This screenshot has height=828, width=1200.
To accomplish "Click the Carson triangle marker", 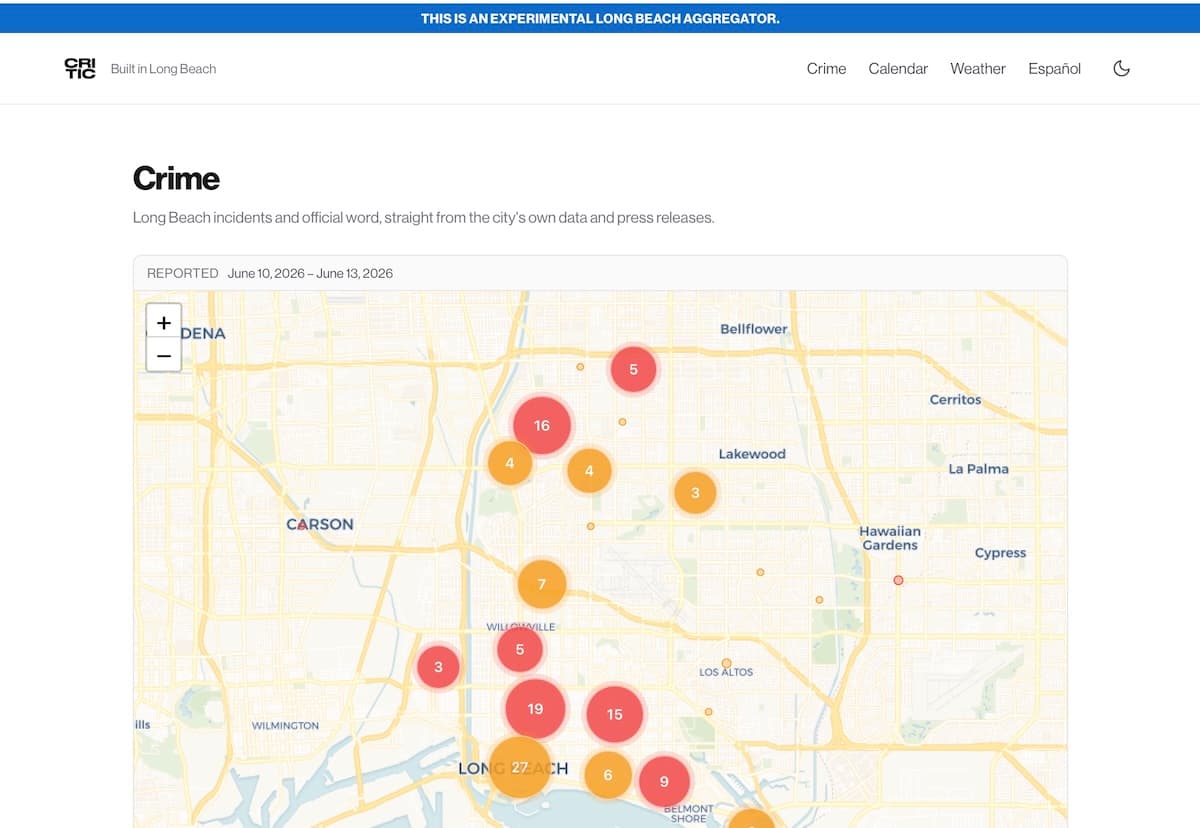I will pos(302,524).
